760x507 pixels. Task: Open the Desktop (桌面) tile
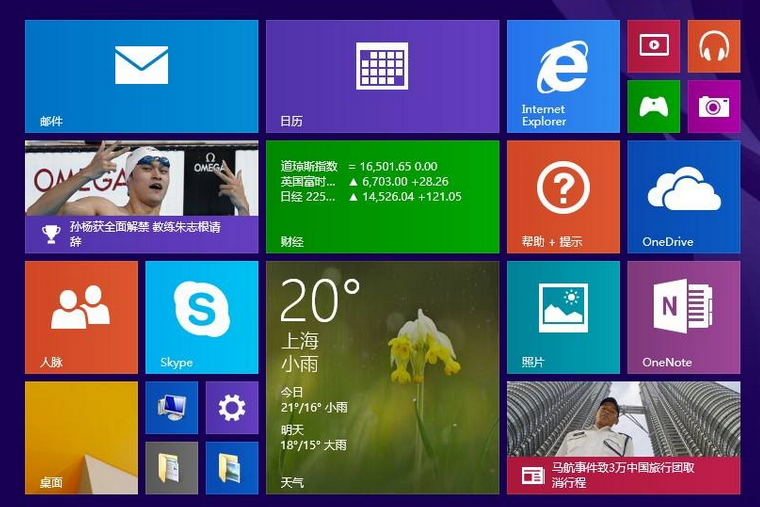point(81,437)
